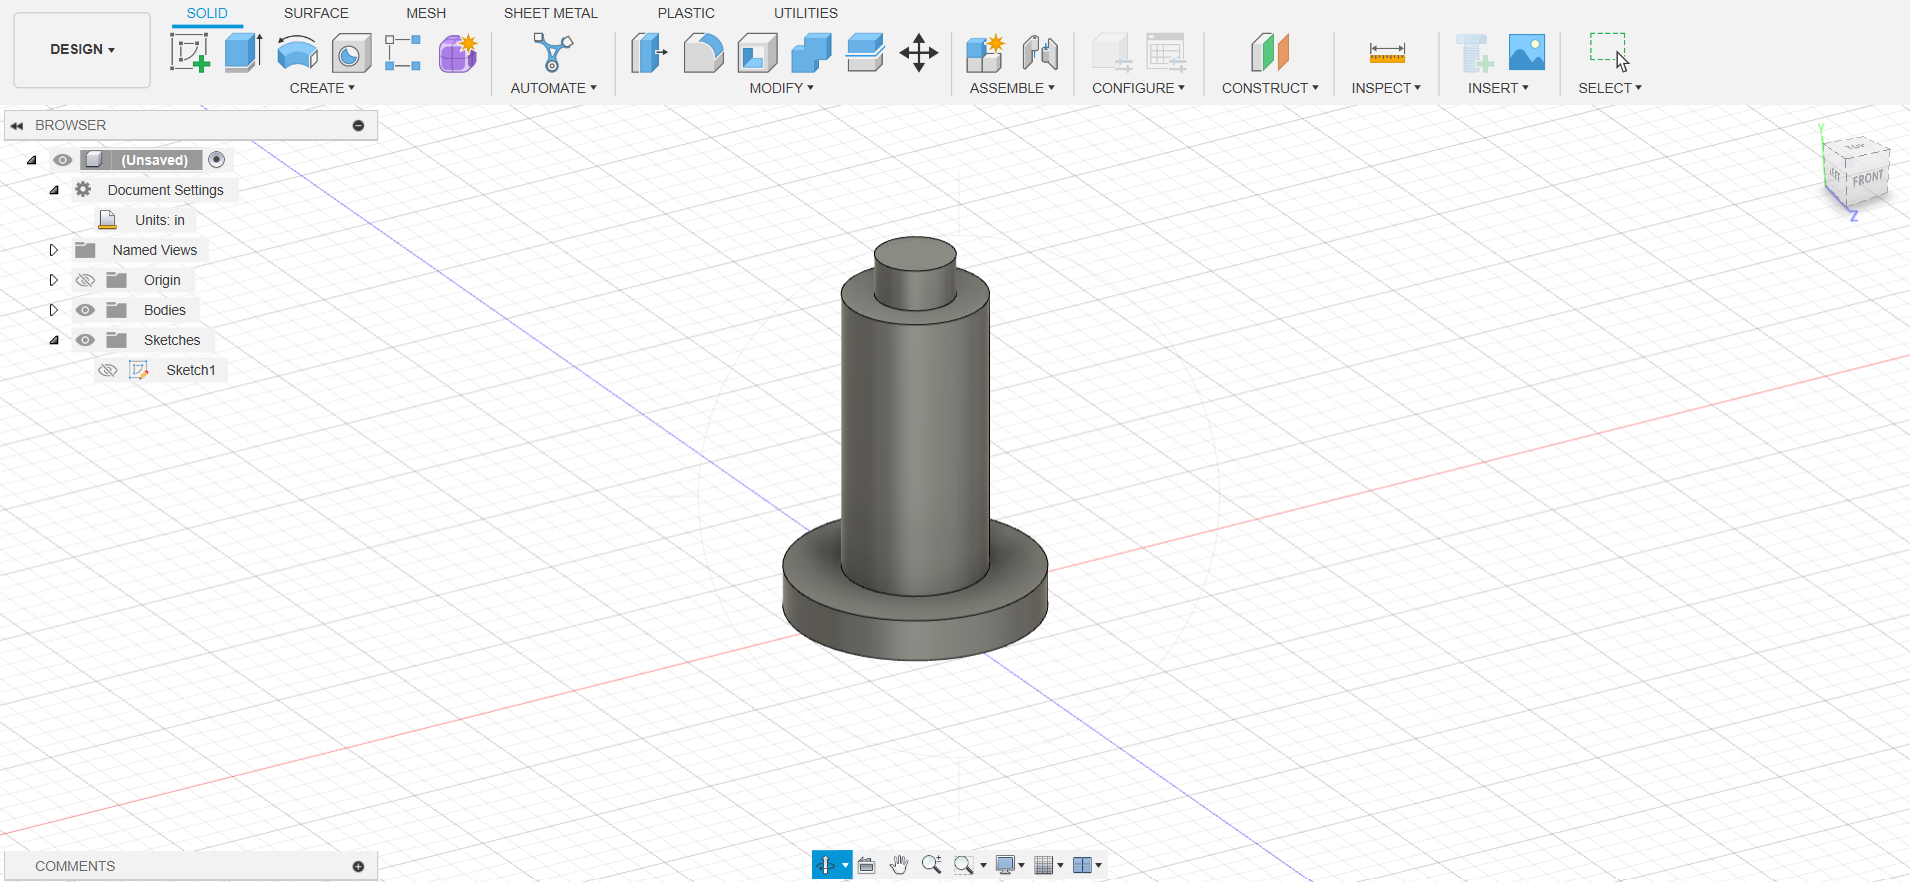Image resolution: width=1910 pixels, height=882 pixels.
Task: Expand the Bodies folder
Action: point(54,310)
